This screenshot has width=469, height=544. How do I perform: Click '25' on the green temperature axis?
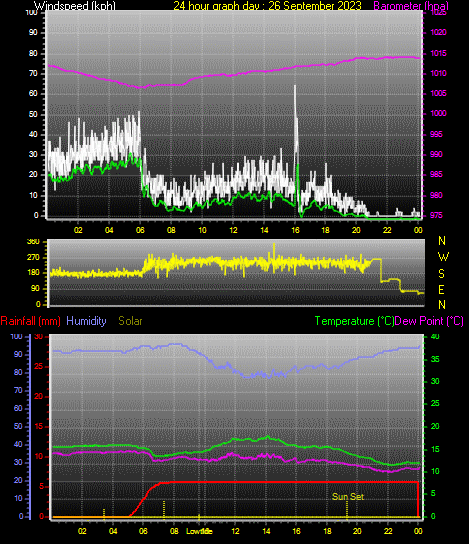pyautogui.click(x=435, y=403)
